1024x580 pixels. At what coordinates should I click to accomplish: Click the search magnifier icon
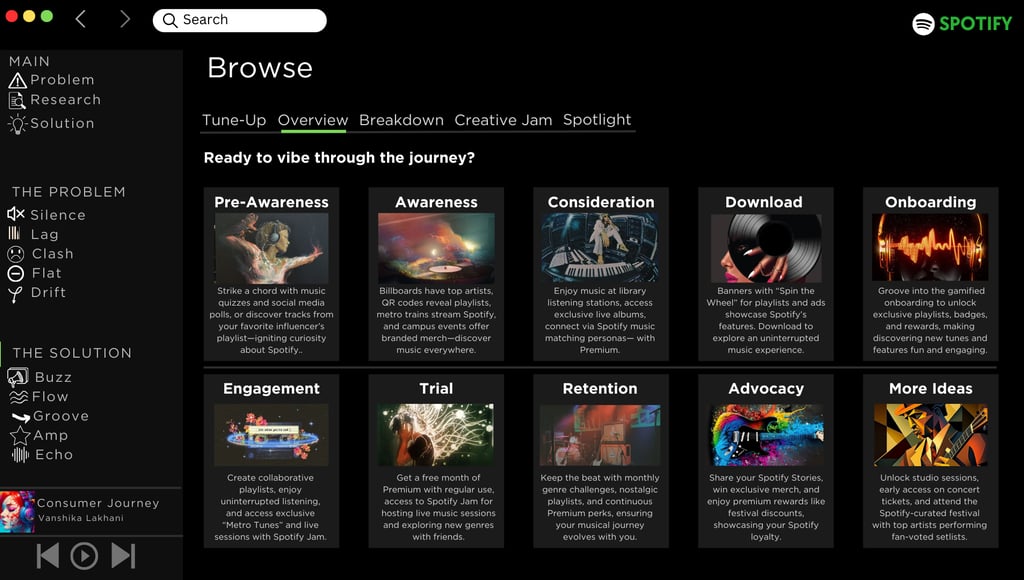click(170, 20)
